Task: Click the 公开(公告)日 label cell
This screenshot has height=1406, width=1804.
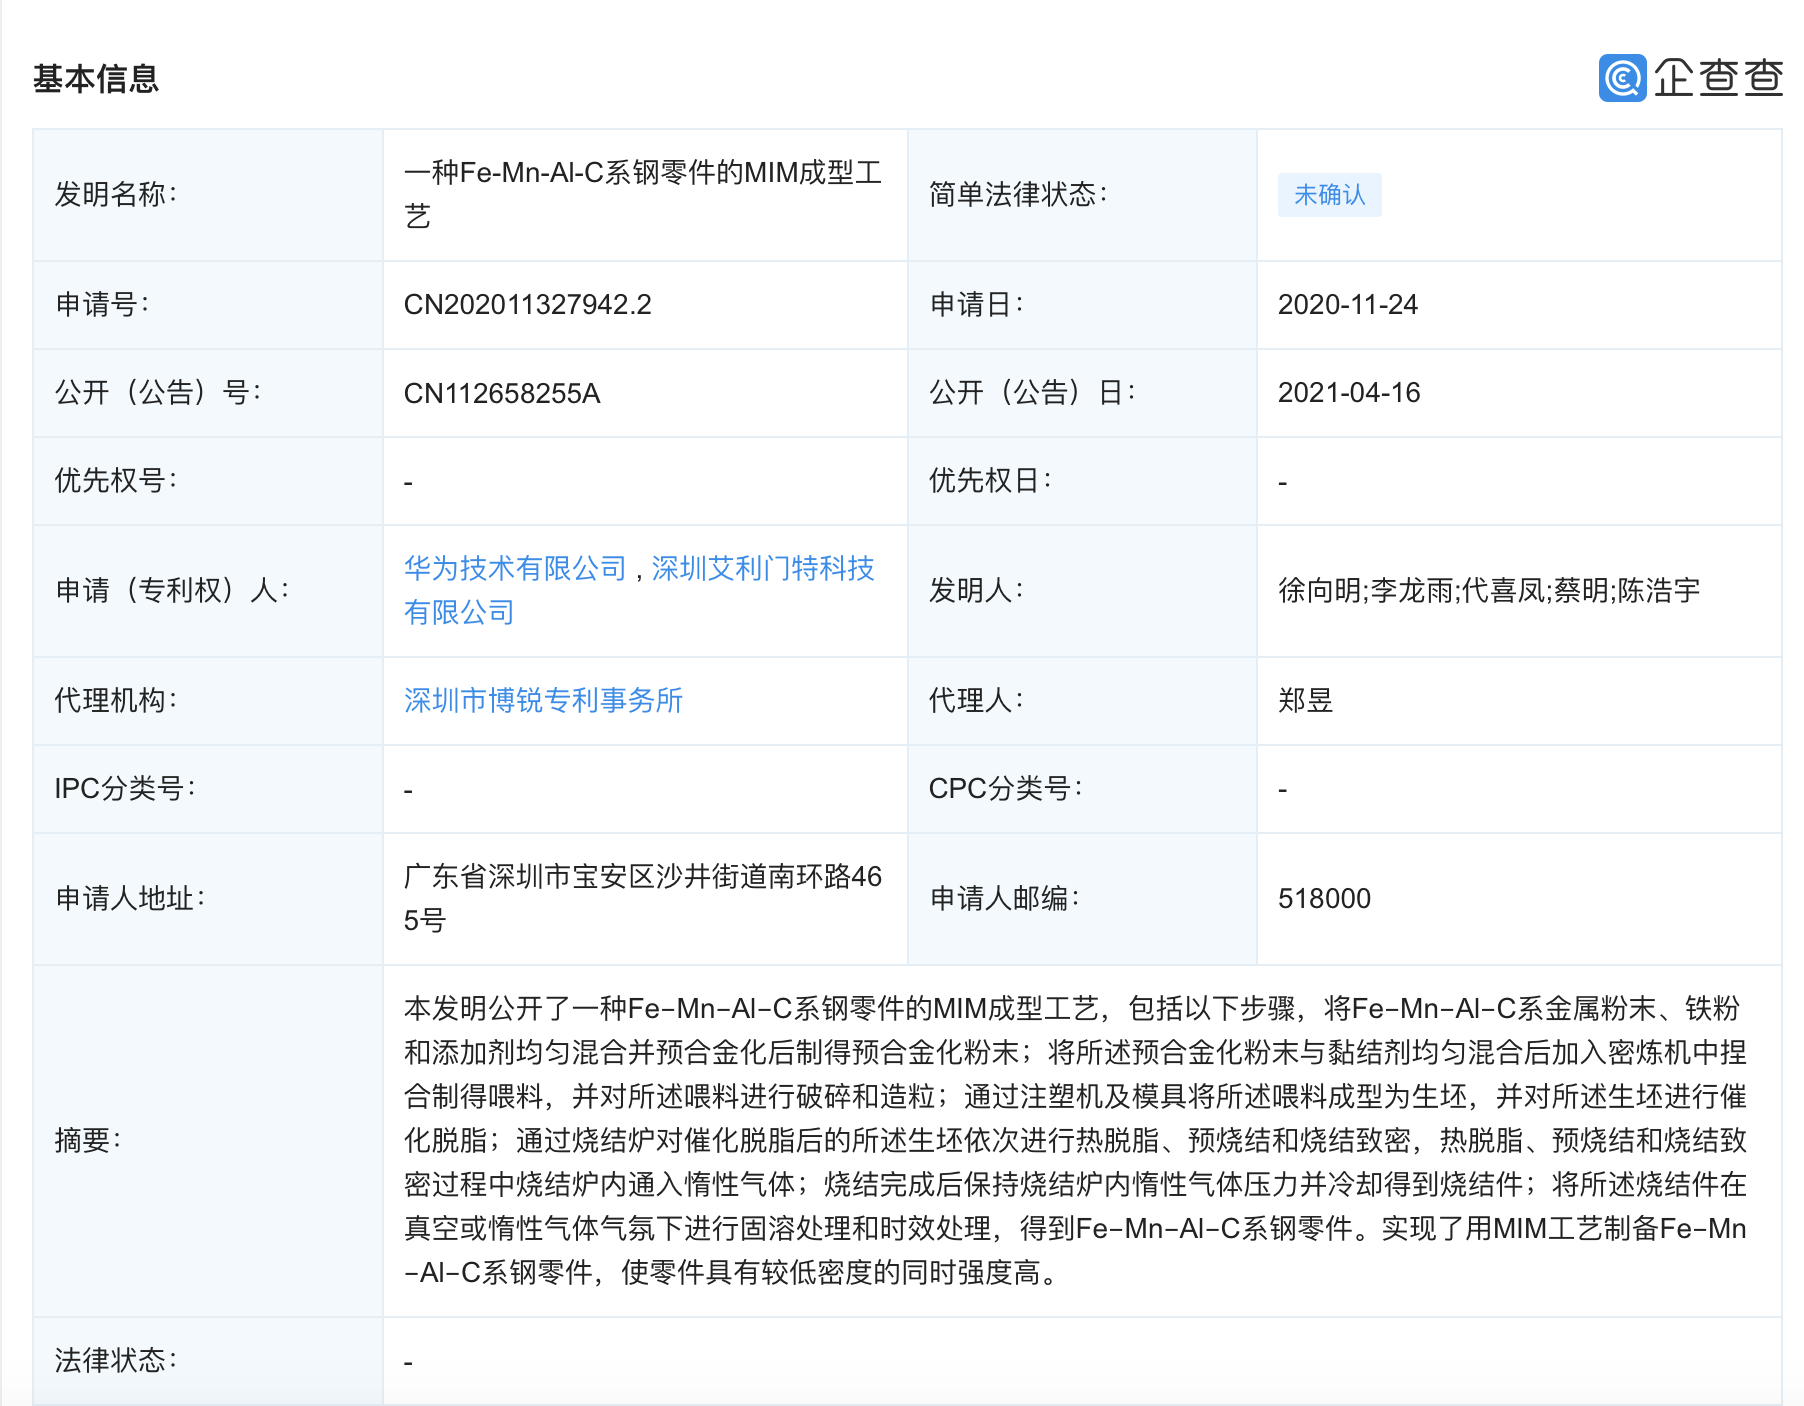Action: click(1082, 393)
